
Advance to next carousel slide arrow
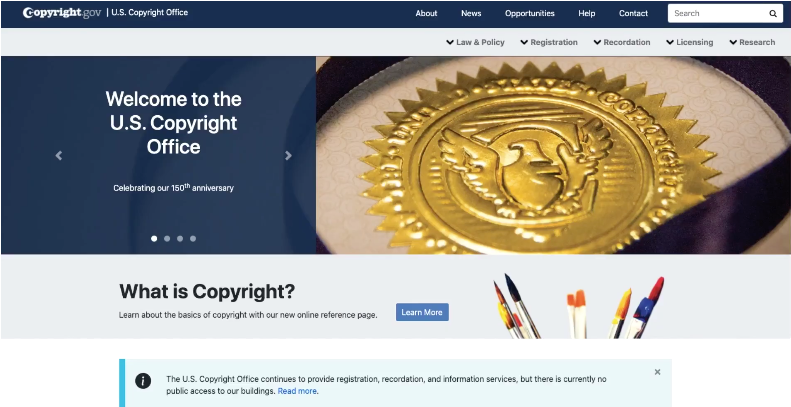(x=289, y=155)
